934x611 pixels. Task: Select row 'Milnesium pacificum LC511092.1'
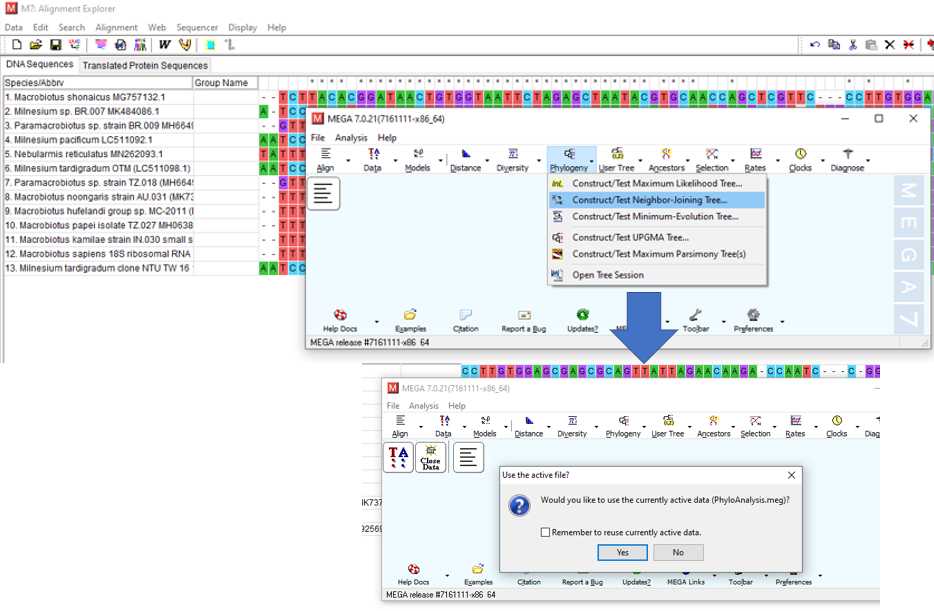click(98, 140)
